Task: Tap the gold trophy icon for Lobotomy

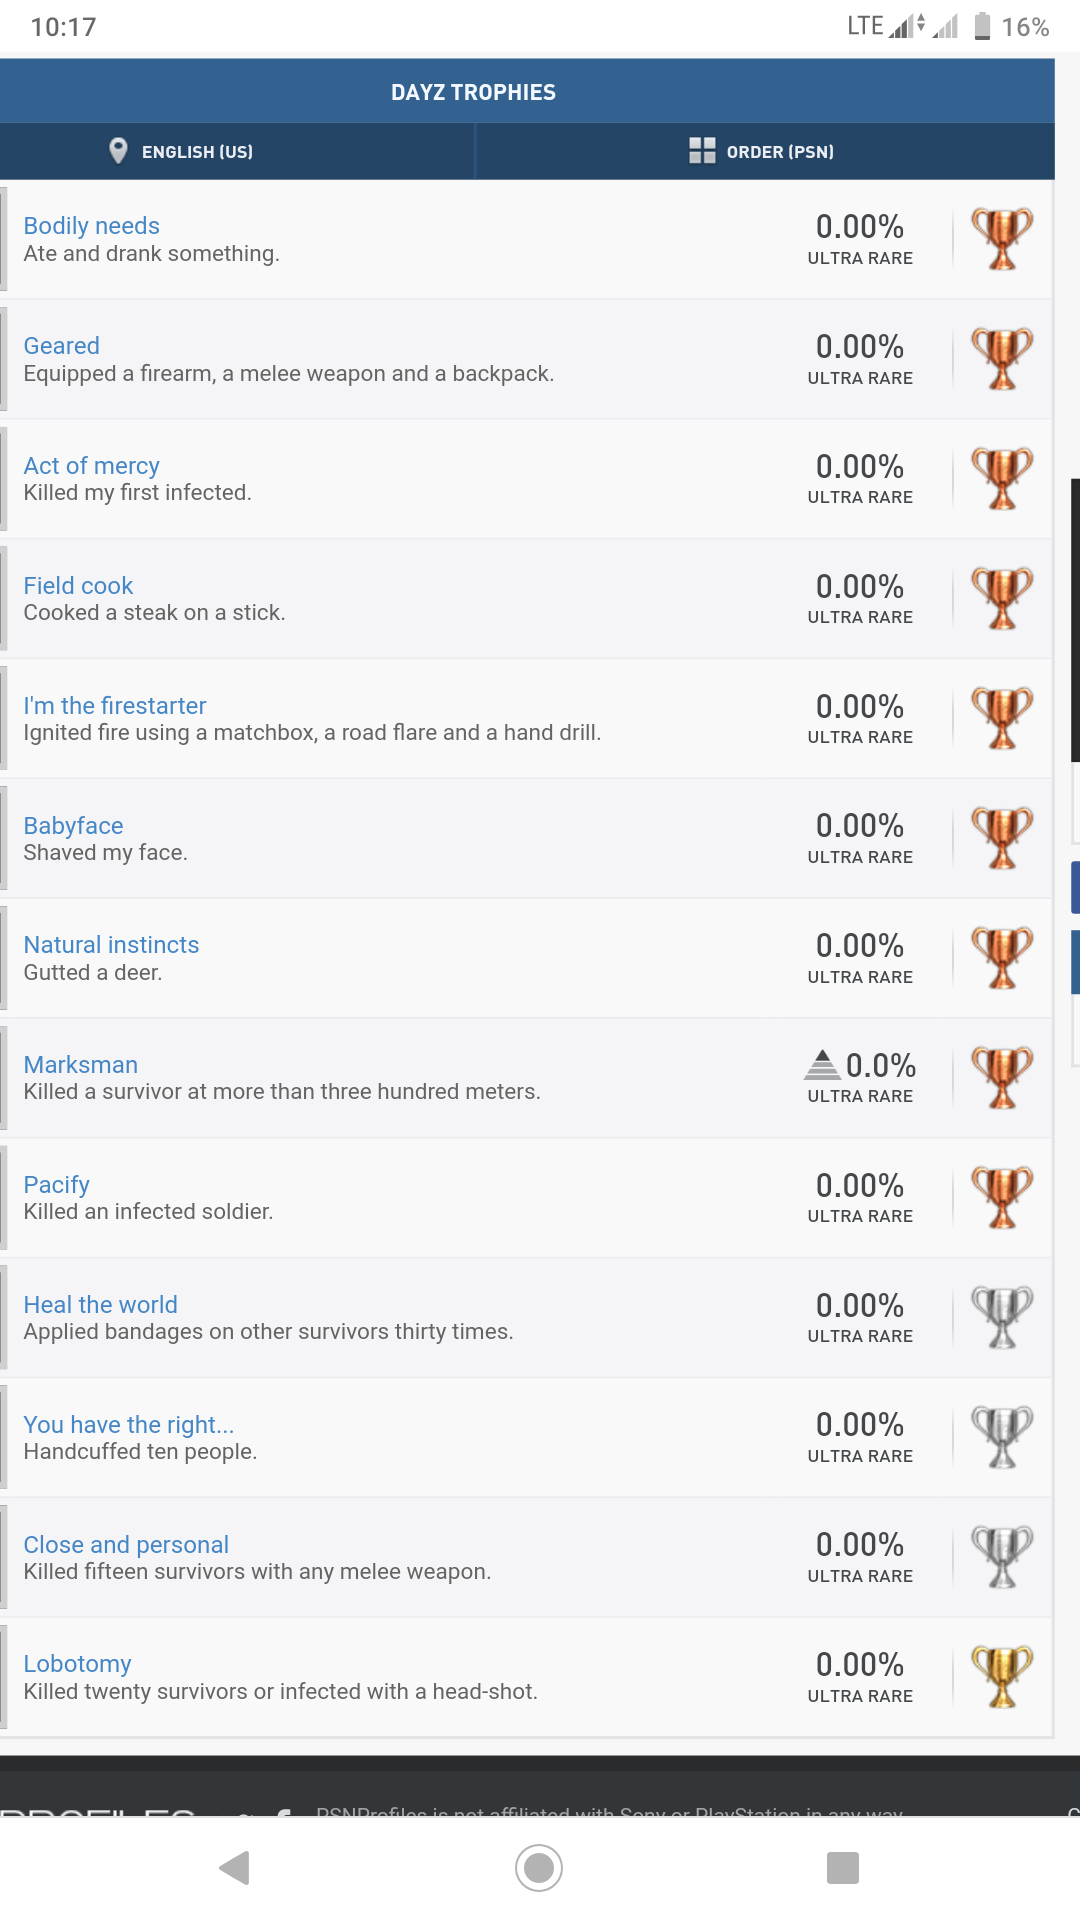Action: pyautogui.click(x=1002, y=1677)
